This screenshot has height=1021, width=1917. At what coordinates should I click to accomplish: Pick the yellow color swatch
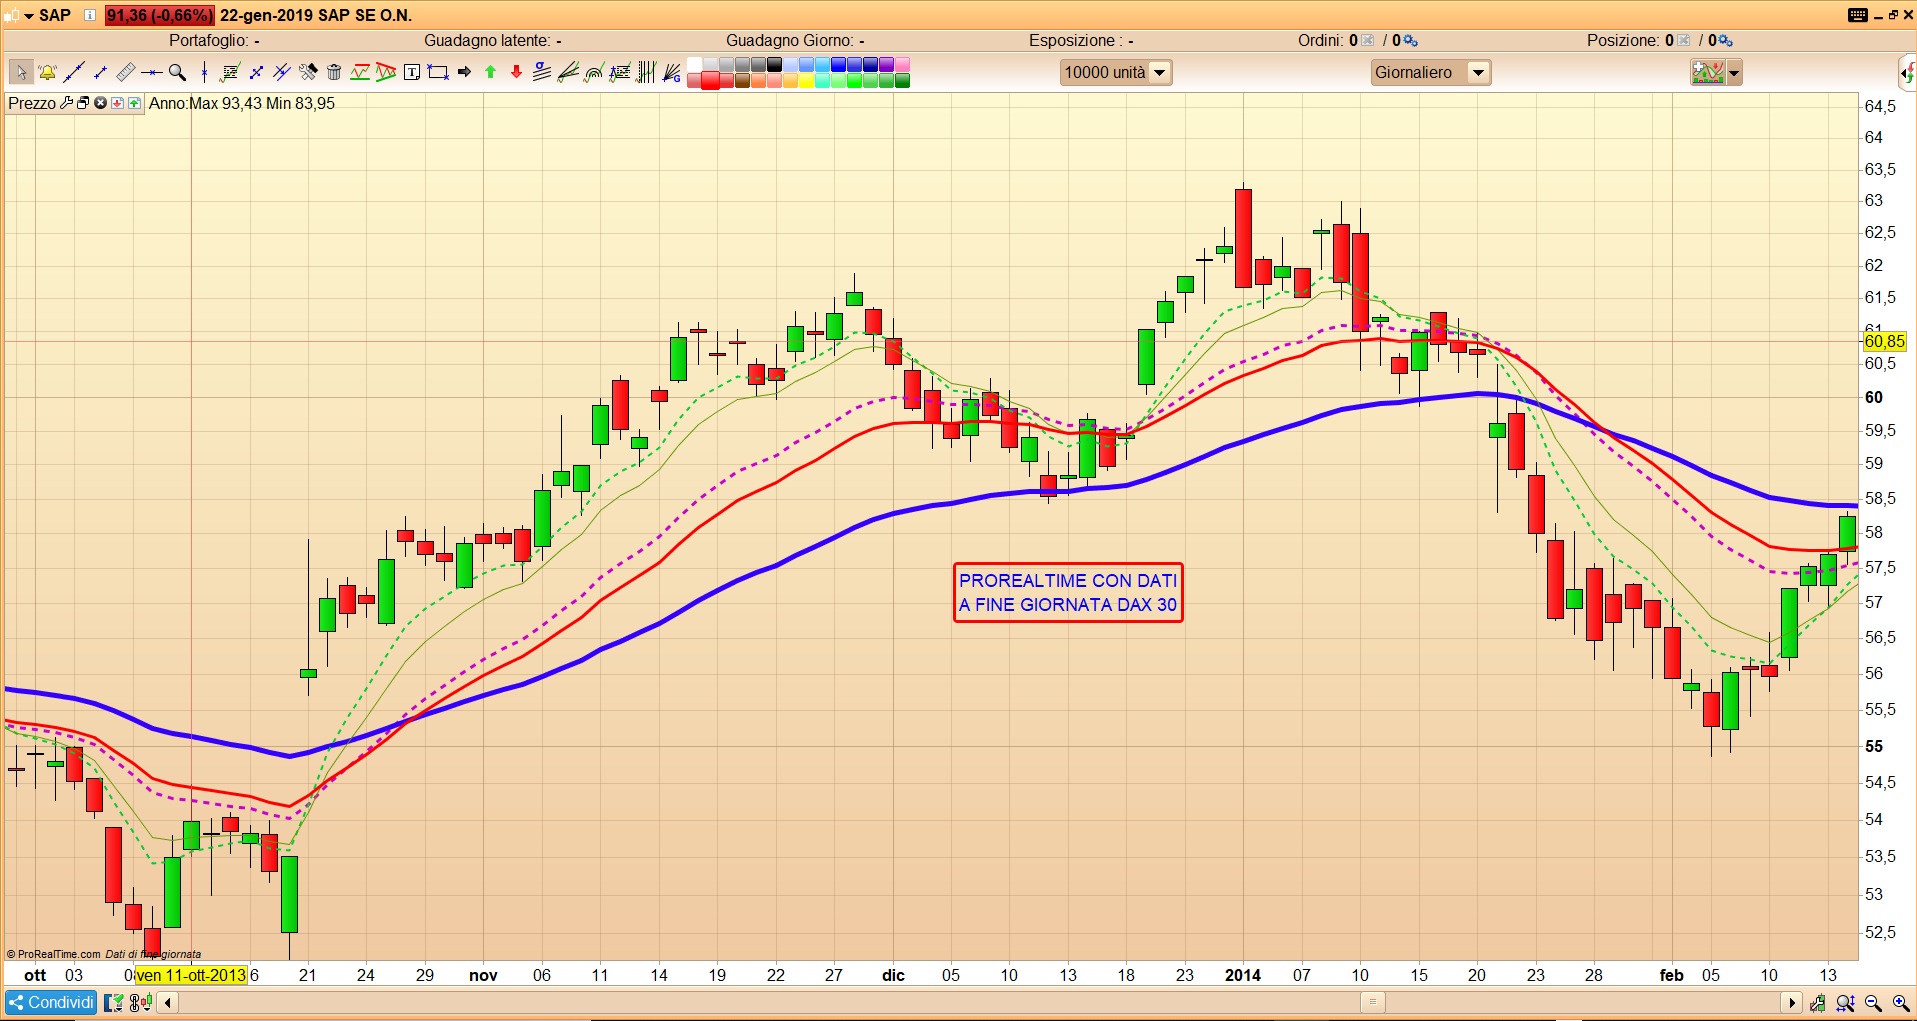(806, 81)
